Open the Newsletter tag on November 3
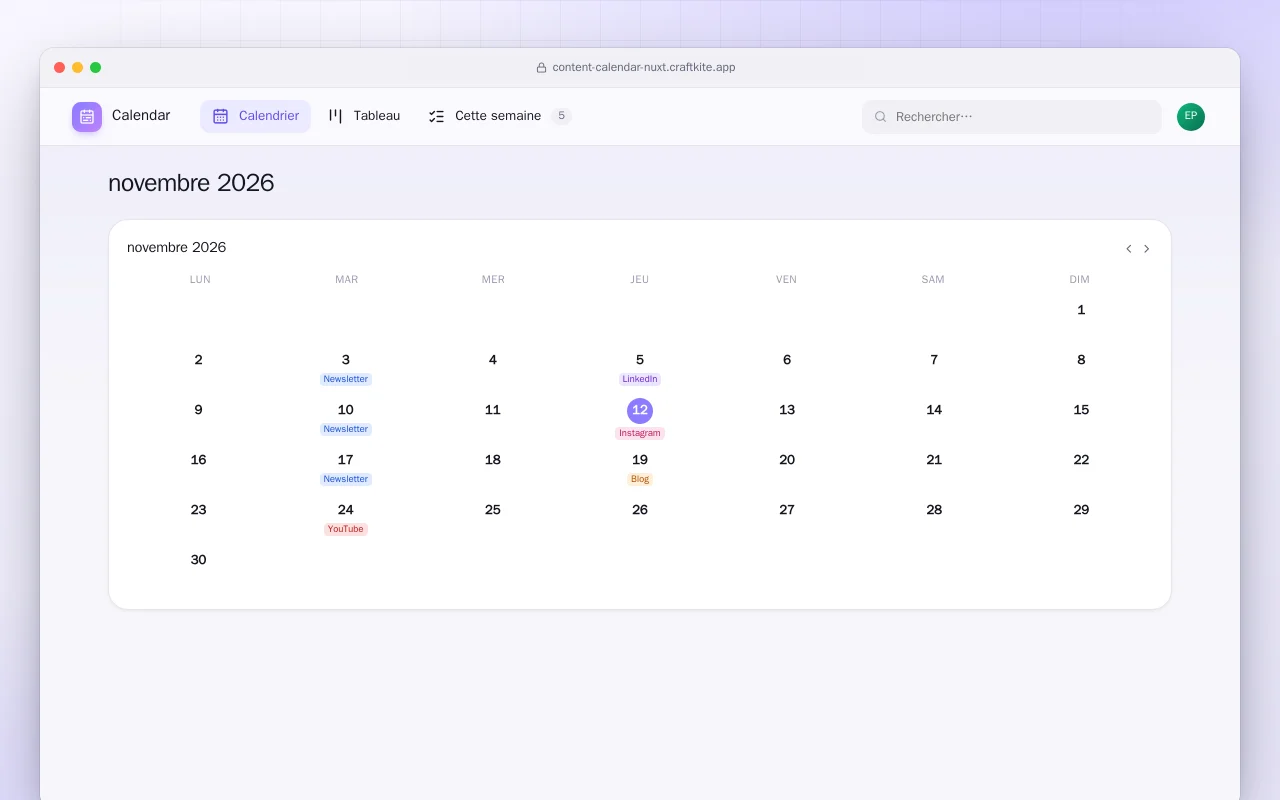Screen dimensions: 1280x800 [346, 379]
